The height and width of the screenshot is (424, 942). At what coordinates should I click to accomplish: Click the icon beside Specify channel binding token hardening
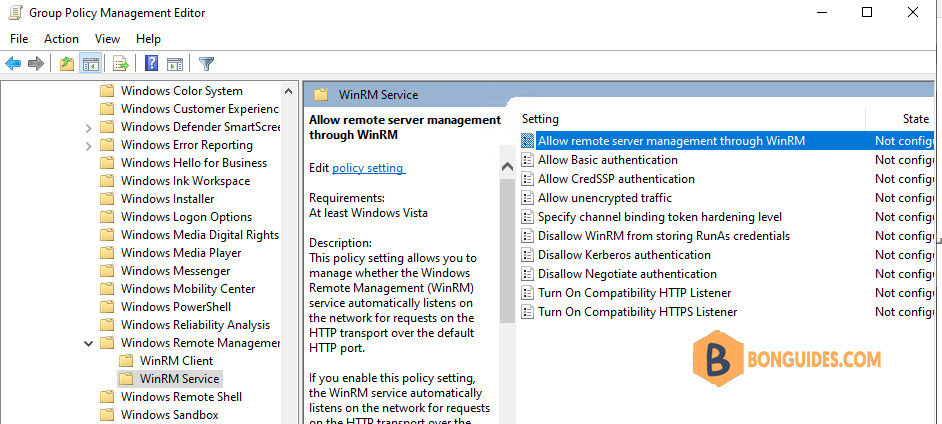coord(527,217)
